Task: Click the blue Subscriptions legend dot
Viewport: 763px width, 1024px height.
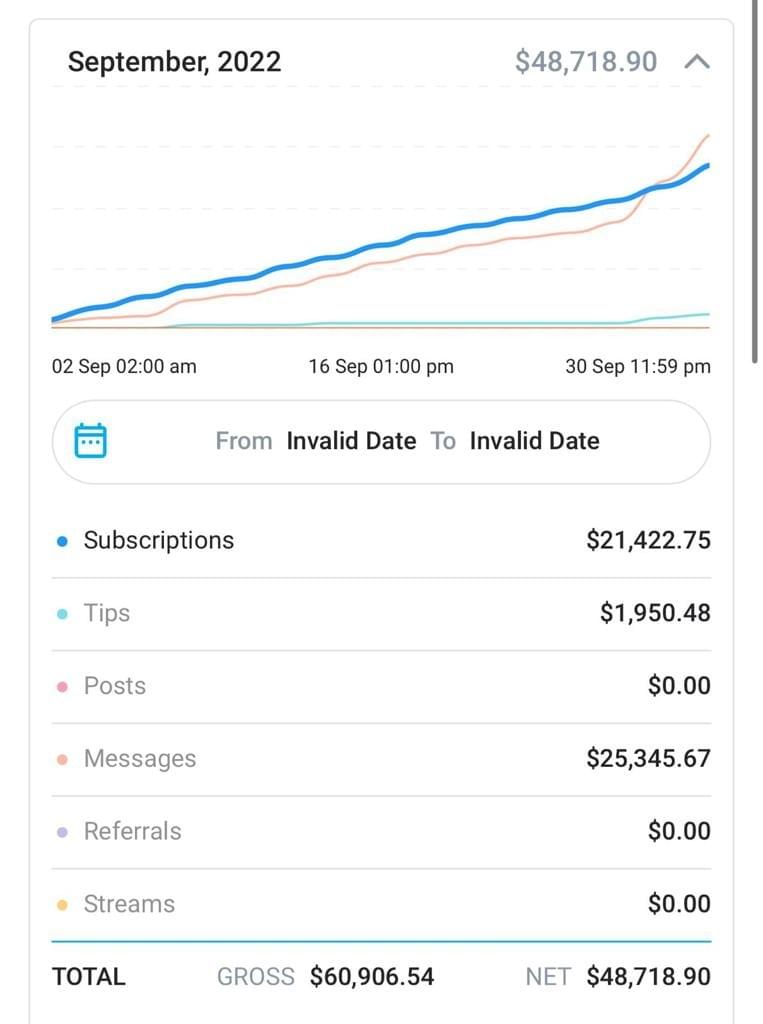Action: (62, 541)
